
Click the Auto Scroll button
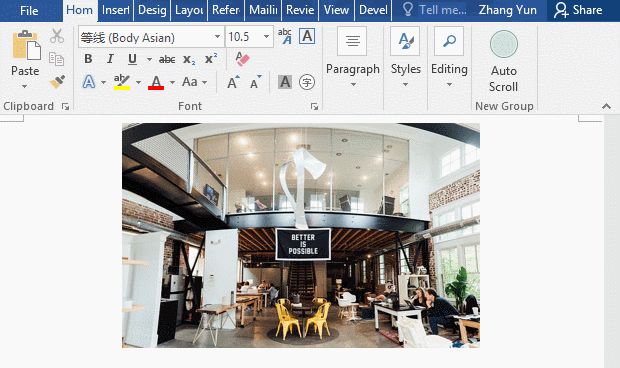pyautogui.click(x=504, y=61)
